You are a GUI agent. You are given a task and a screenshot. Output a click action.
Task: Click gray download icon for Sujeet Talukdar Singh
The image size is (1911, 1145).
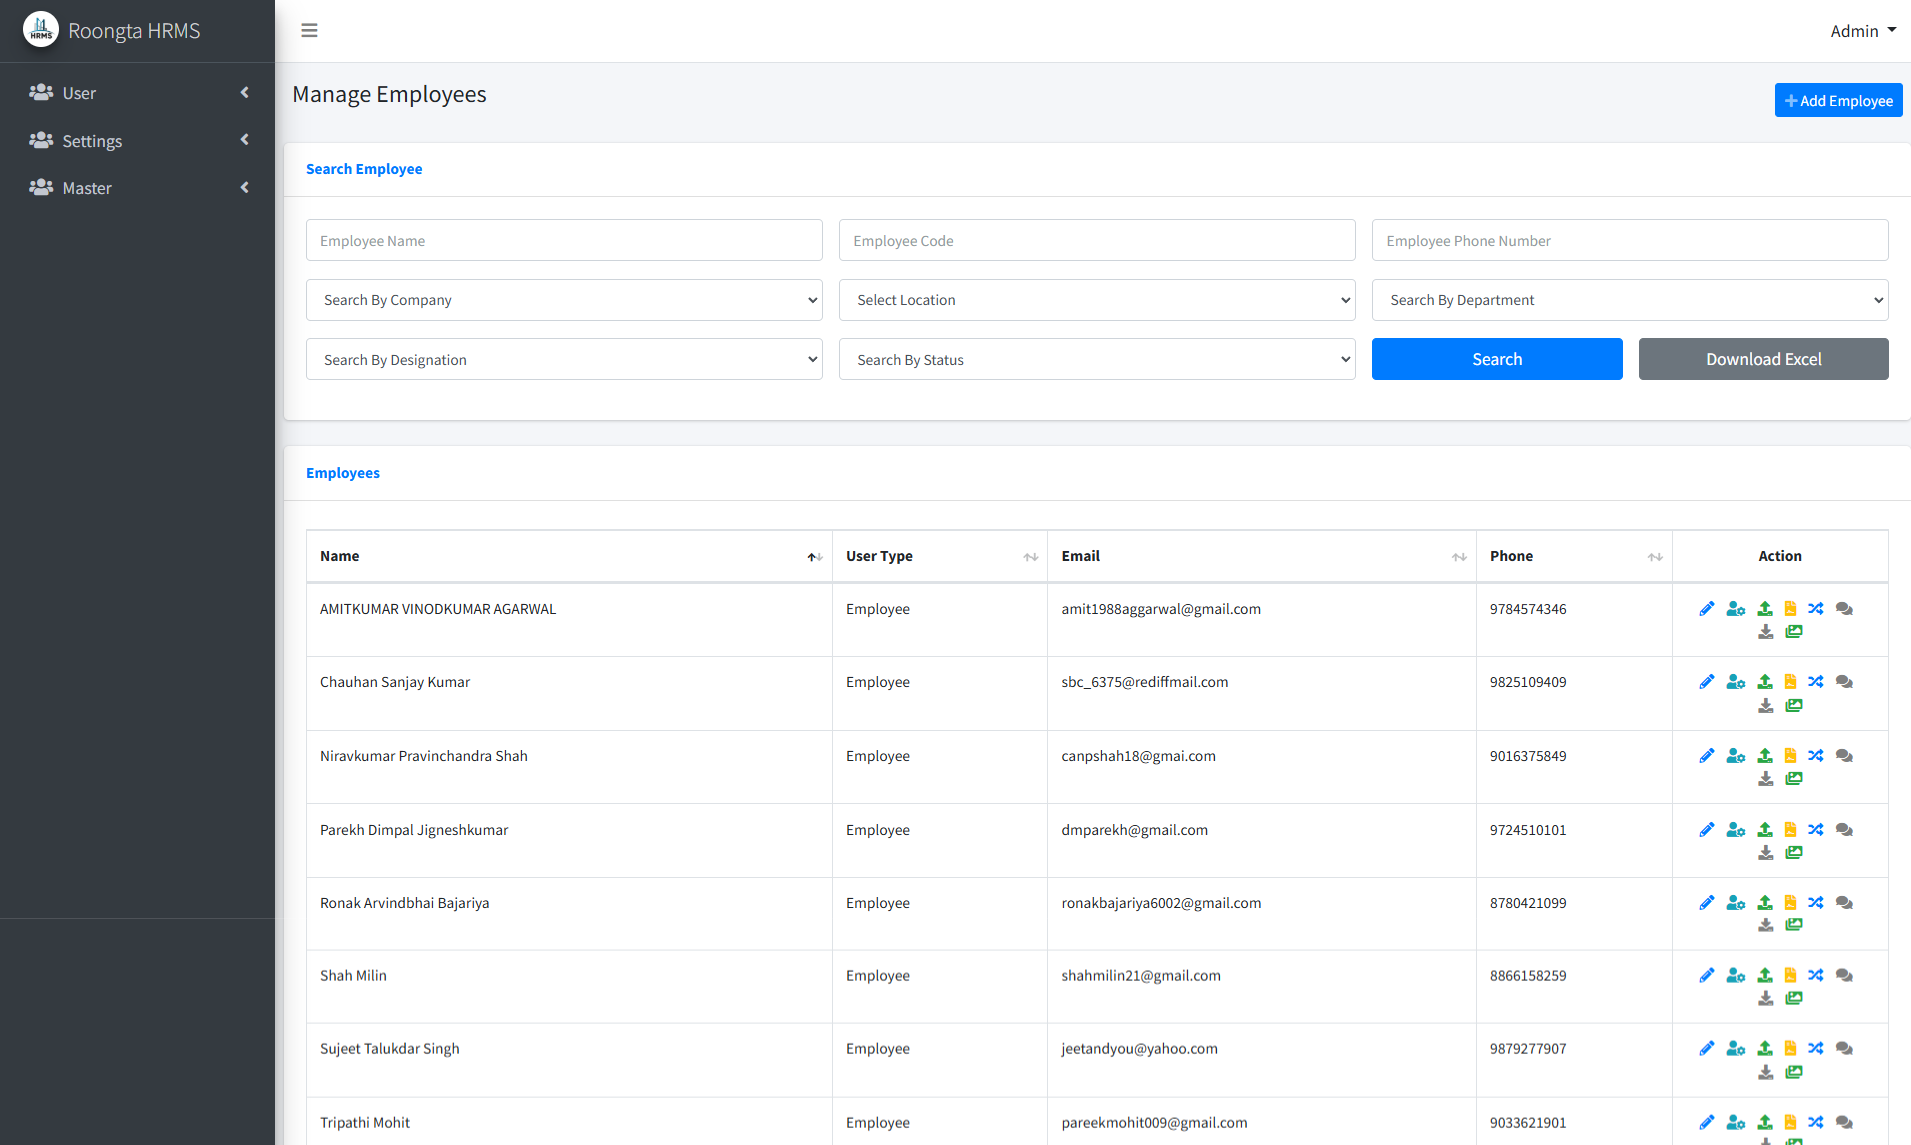point(1766,1072)
